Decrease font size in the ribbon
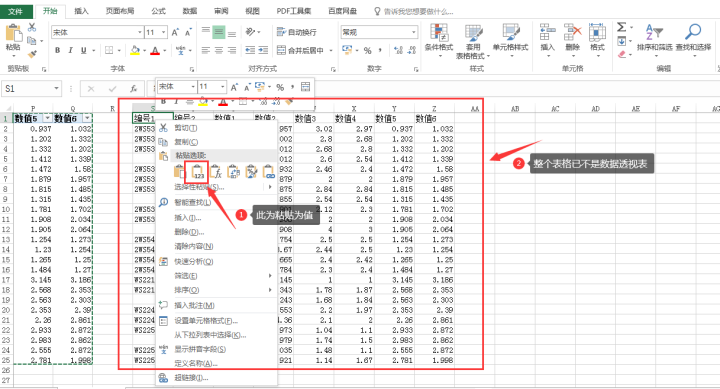The height and width of the screenshot is (389, 720). 188,32
